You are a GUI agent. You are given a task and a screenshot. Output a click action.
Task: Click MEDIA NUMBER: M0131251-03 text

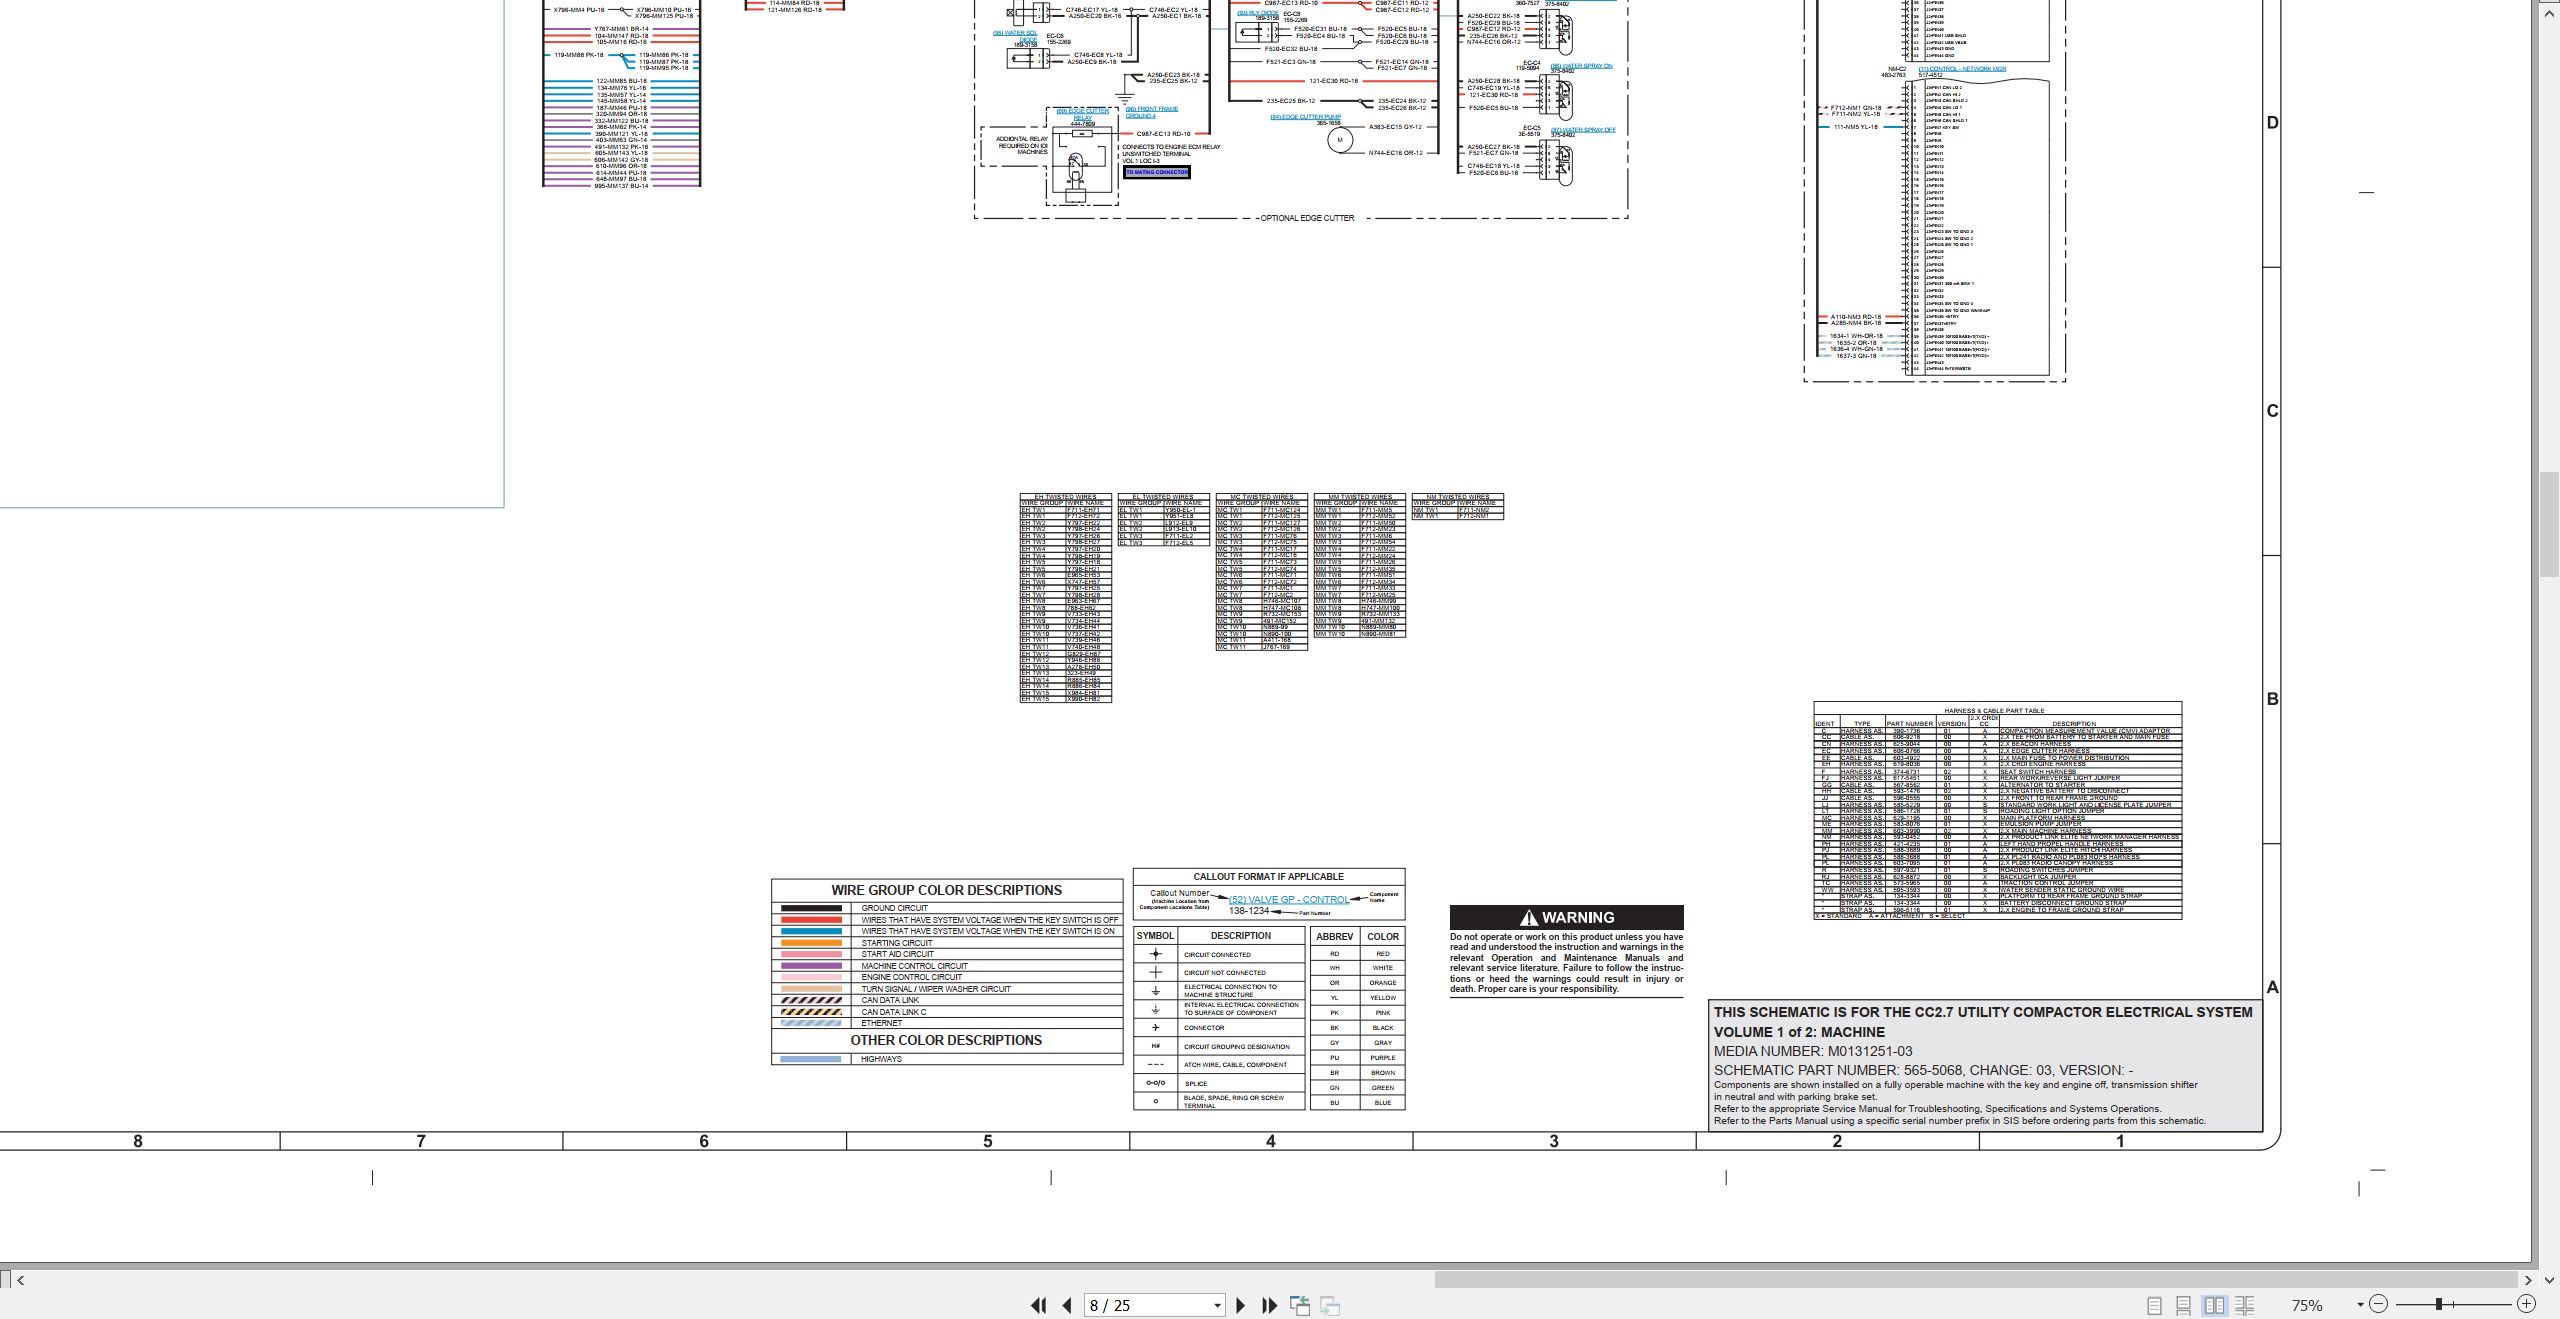(x=1812, y=1051)
